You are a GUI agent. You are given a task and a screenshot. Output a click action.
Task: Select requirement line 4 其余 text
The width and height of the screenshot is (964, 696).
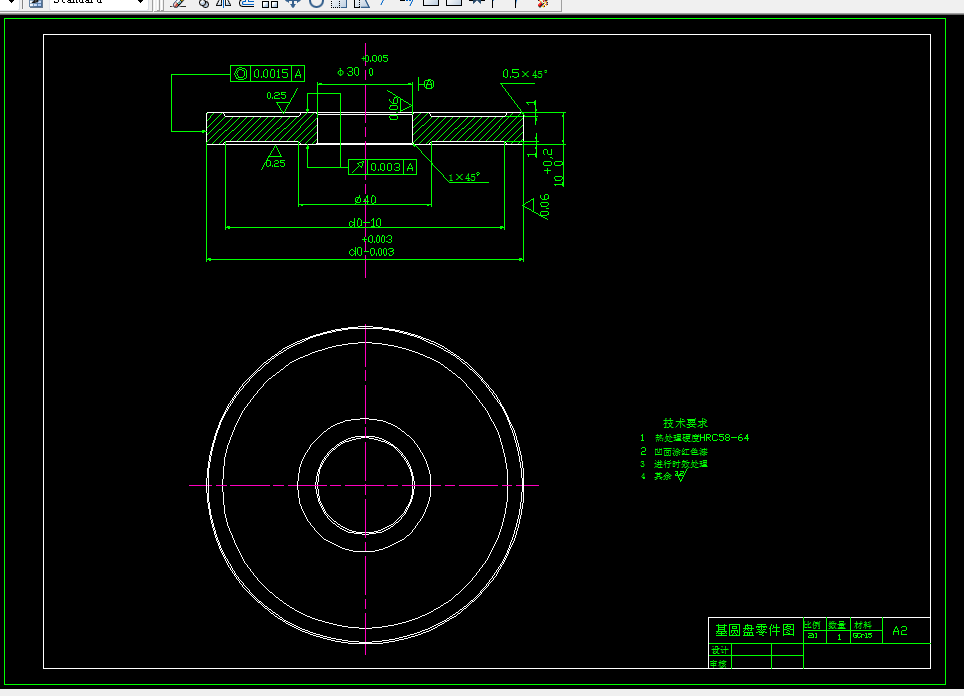[x=663, y=476]
